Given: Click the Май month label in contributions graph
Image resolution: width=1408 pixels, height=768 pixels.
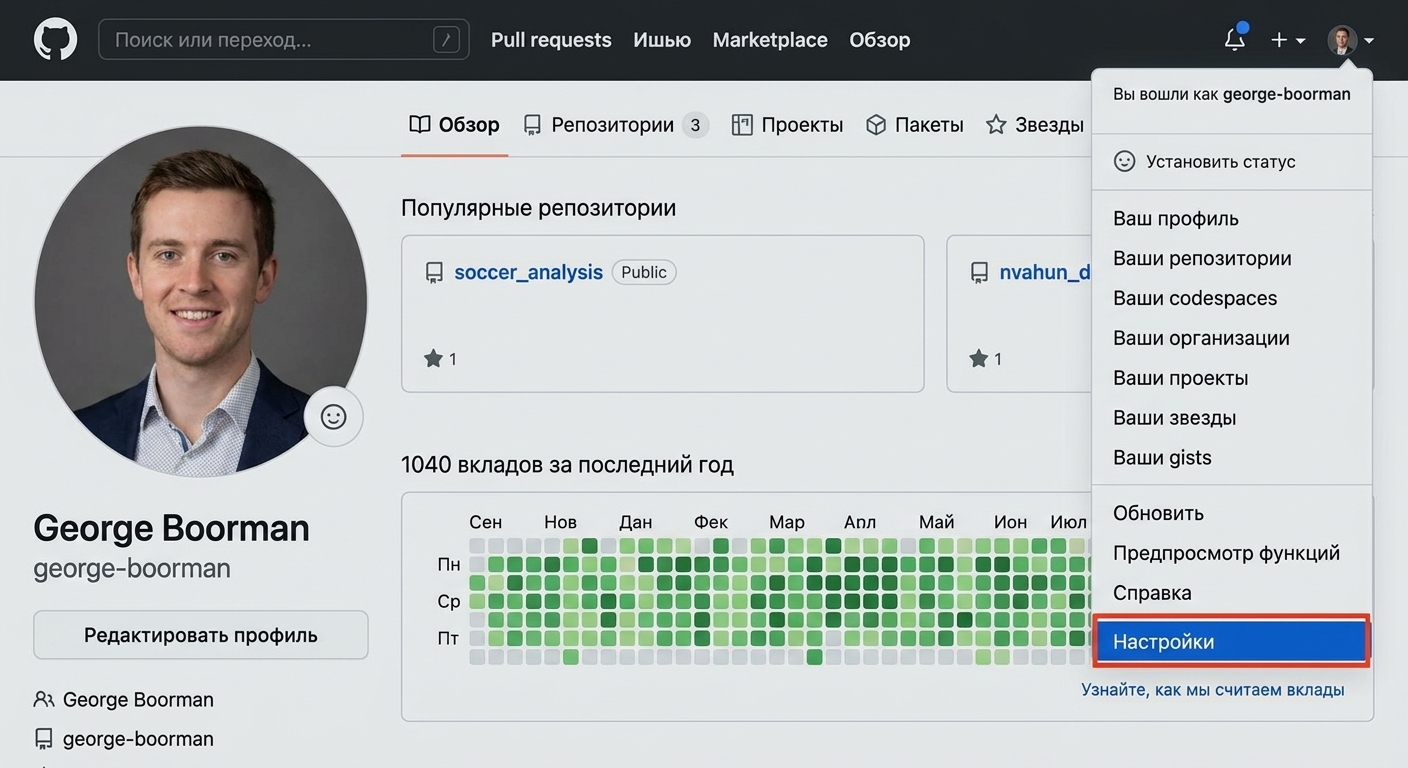Looking at the screenshot, I should (936, 522).
